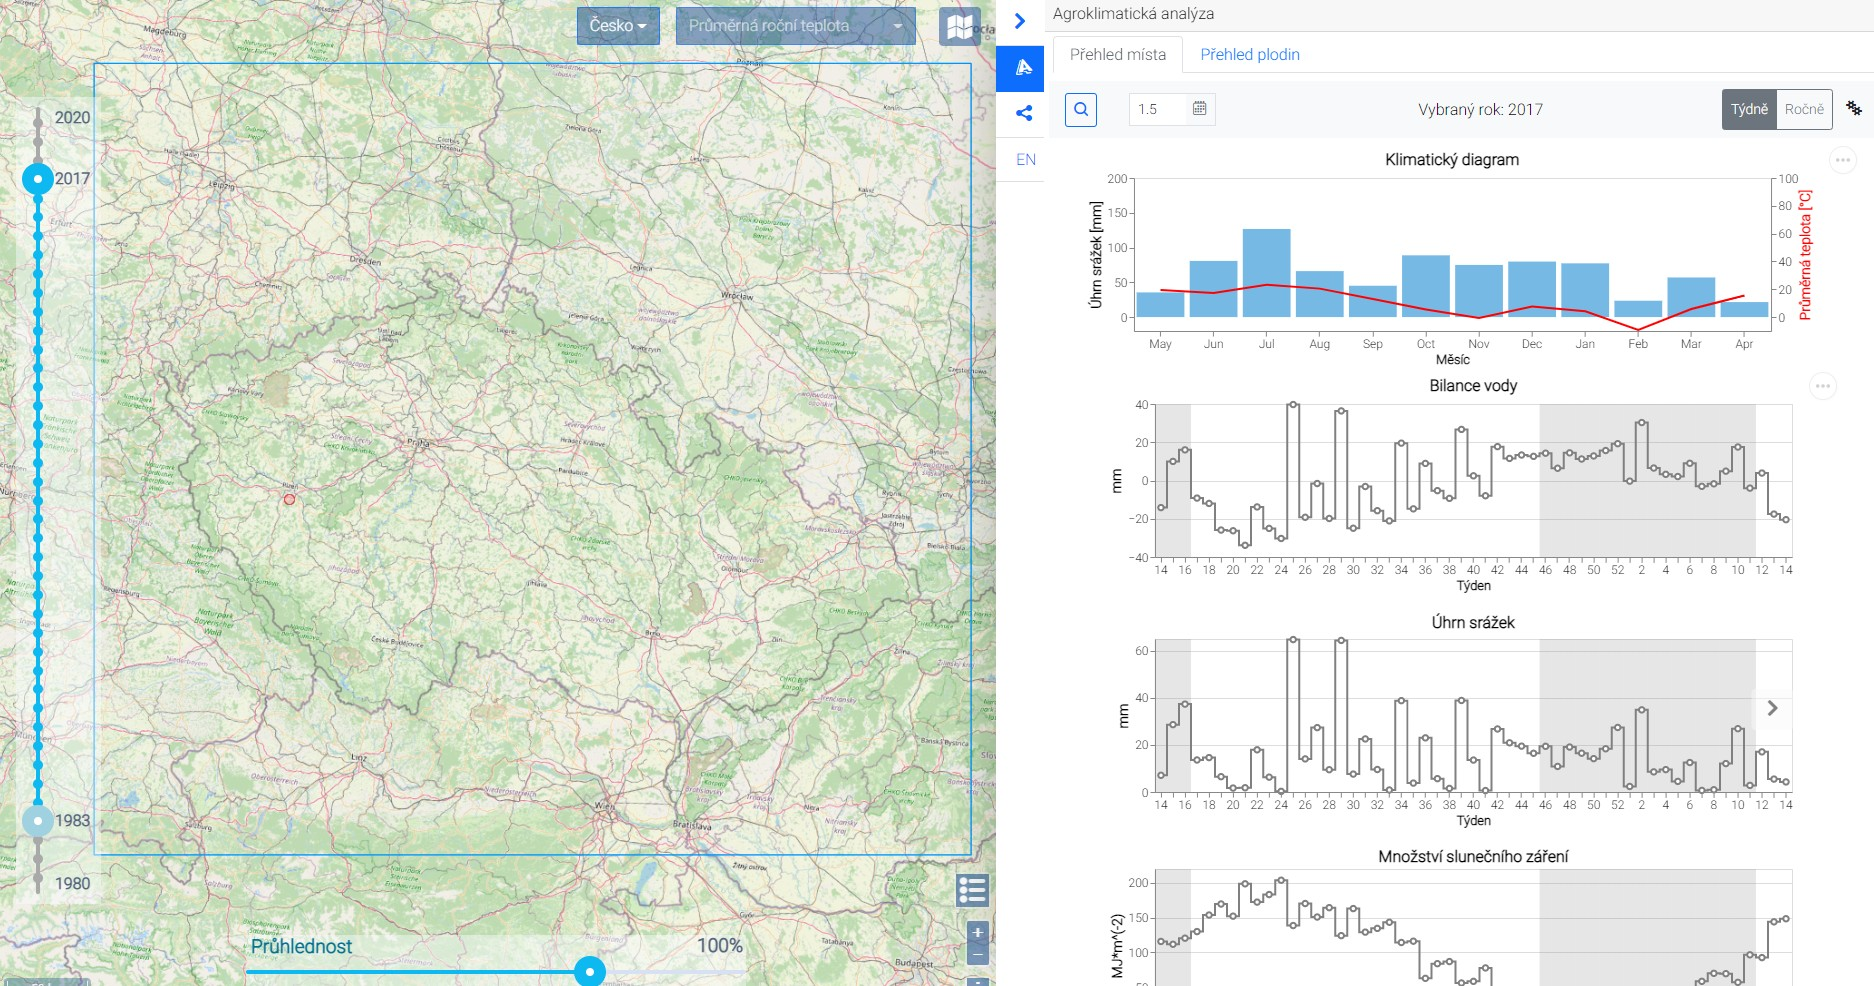Click the Oct precipitation bar in Klimatický diagram
This screenshot has height=986, width=1874.
(x=1425, y=286)
